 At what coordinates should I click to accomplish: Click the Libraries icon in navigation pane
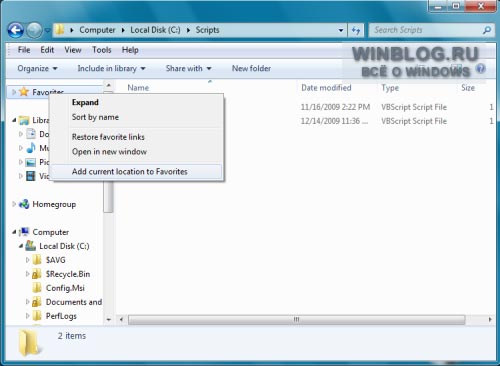[x=24, y=120]
